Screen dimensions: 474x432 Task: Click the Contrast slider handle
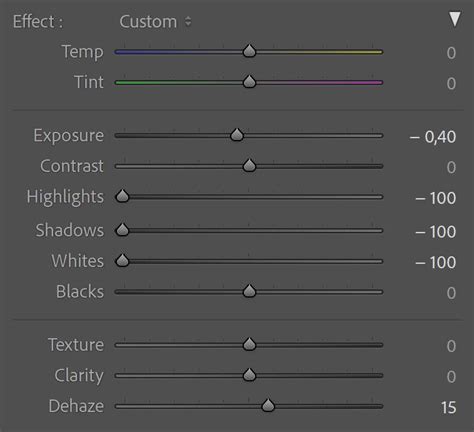(x=249, y=165)
